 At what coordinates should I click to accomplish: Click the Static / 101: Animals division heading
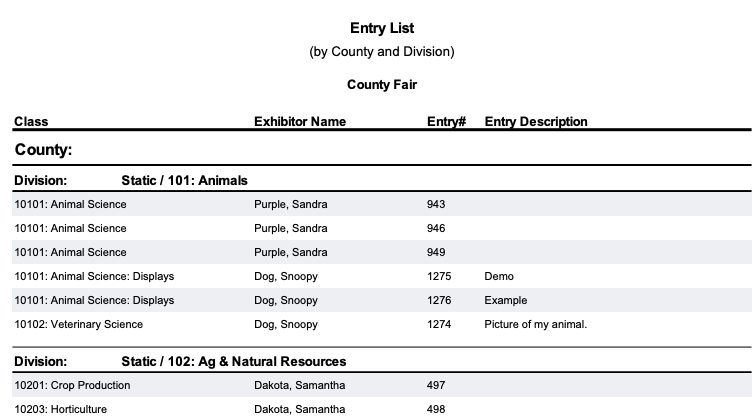184,180
